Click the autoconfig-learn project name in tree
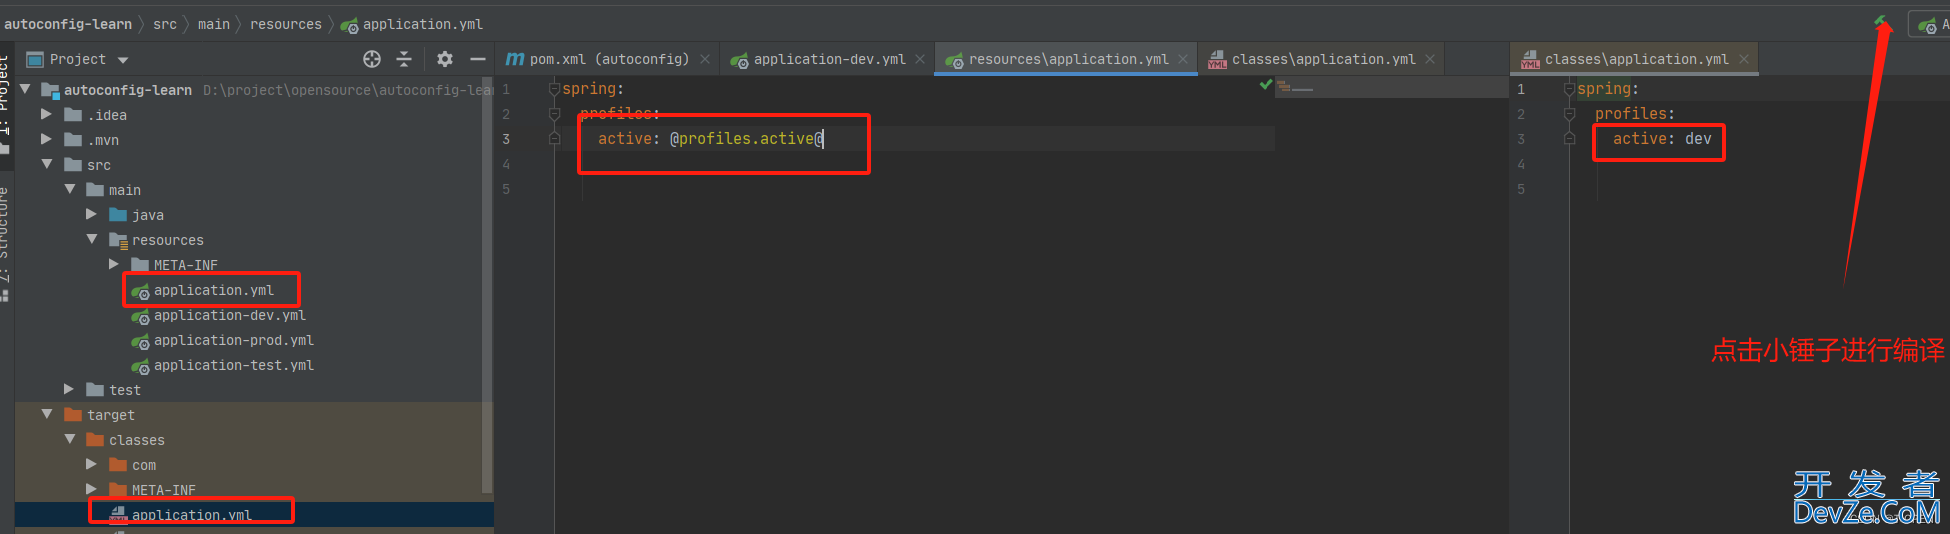The height and width of the screenshot is (534, 1950). coord(128,90)
